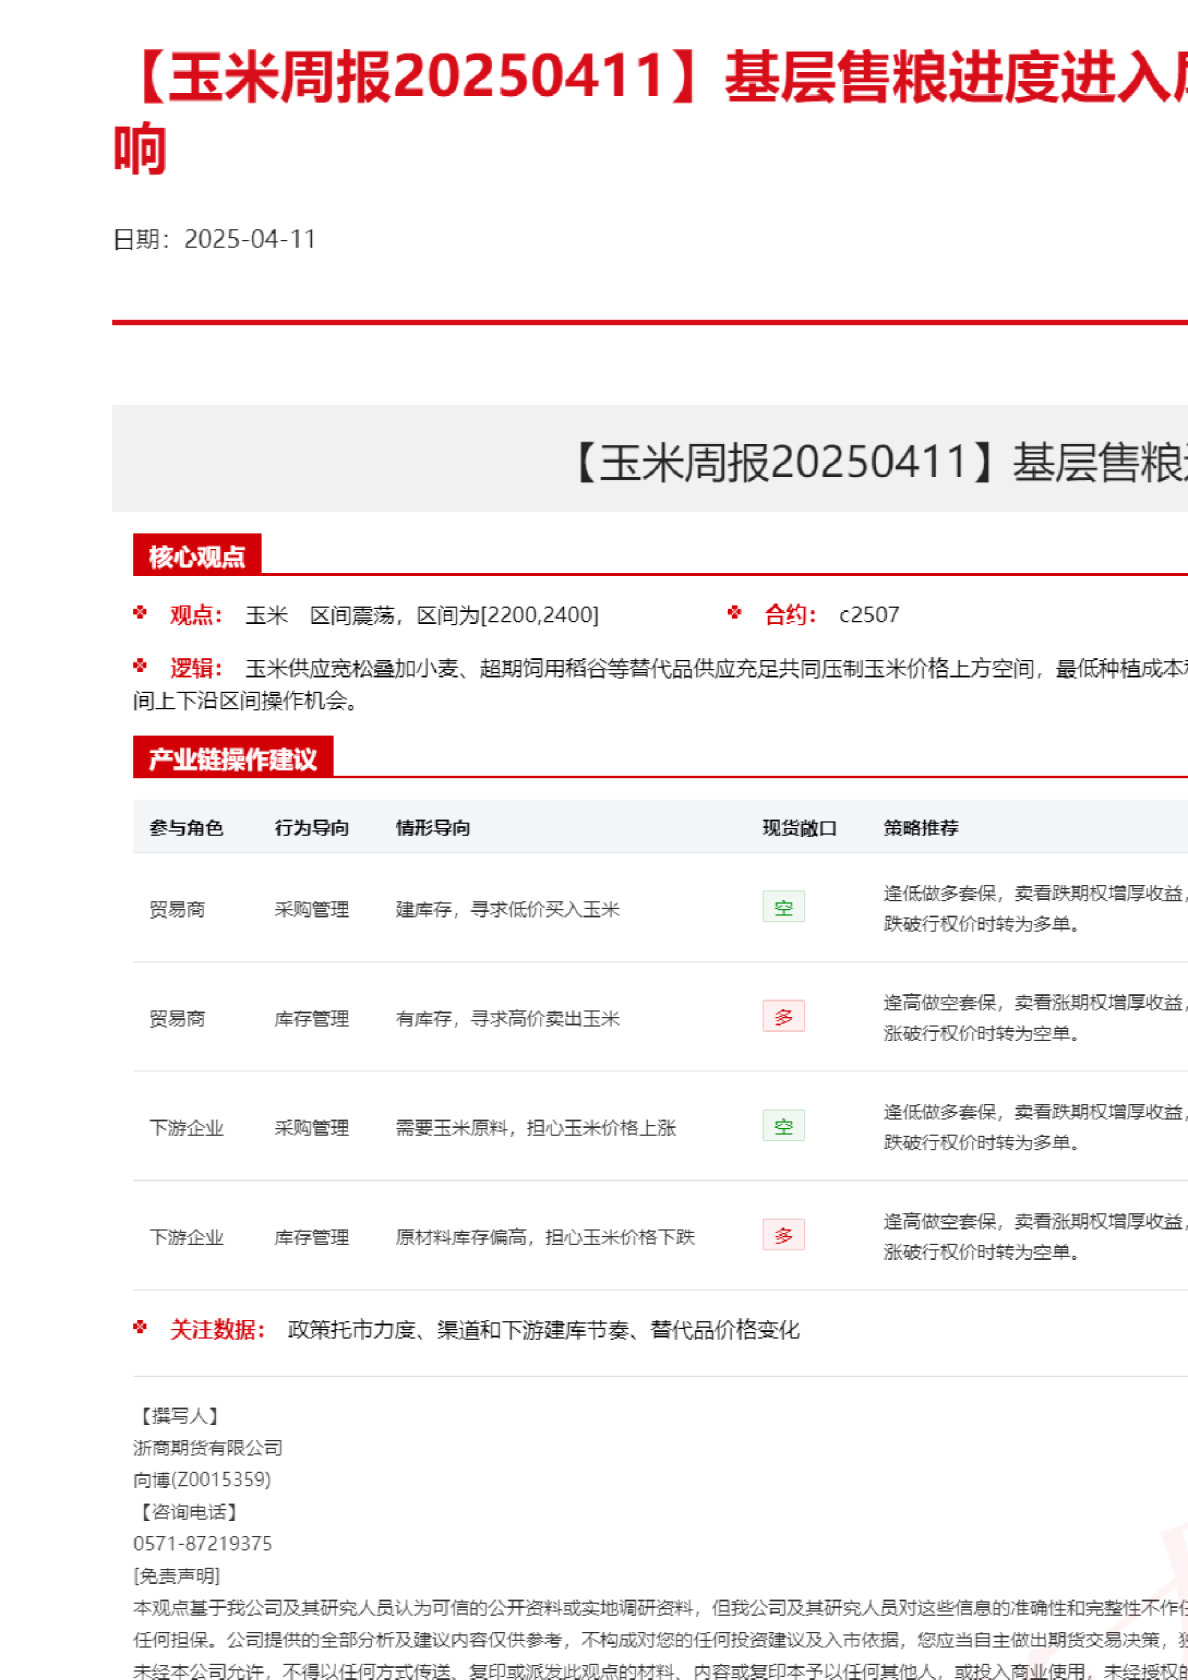Viewport: 1188px width, 1680px height.
Task: Select the 产业链操作建议 section header
Action: [x=233, y=759]
